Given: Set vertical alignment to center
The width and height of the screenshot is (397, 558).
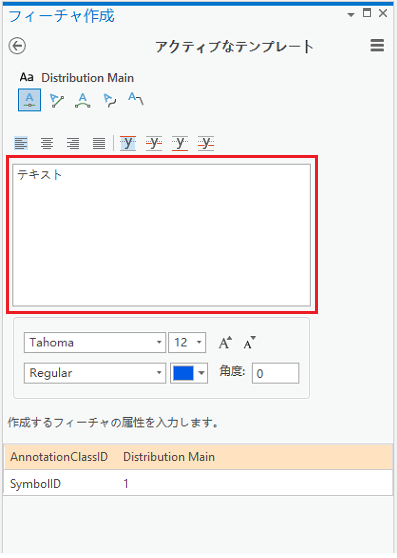Looking at the screenshot, I should (154, 143).
